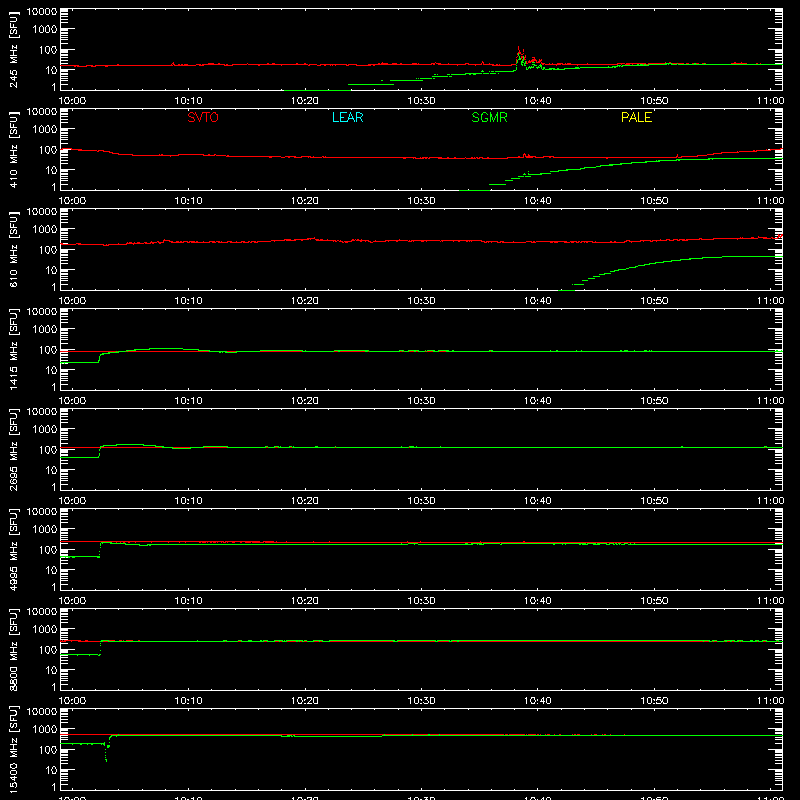Select the 2695 MHz [SFU] axis title
The height and width of the screenshot is (800, 800).
13,449
